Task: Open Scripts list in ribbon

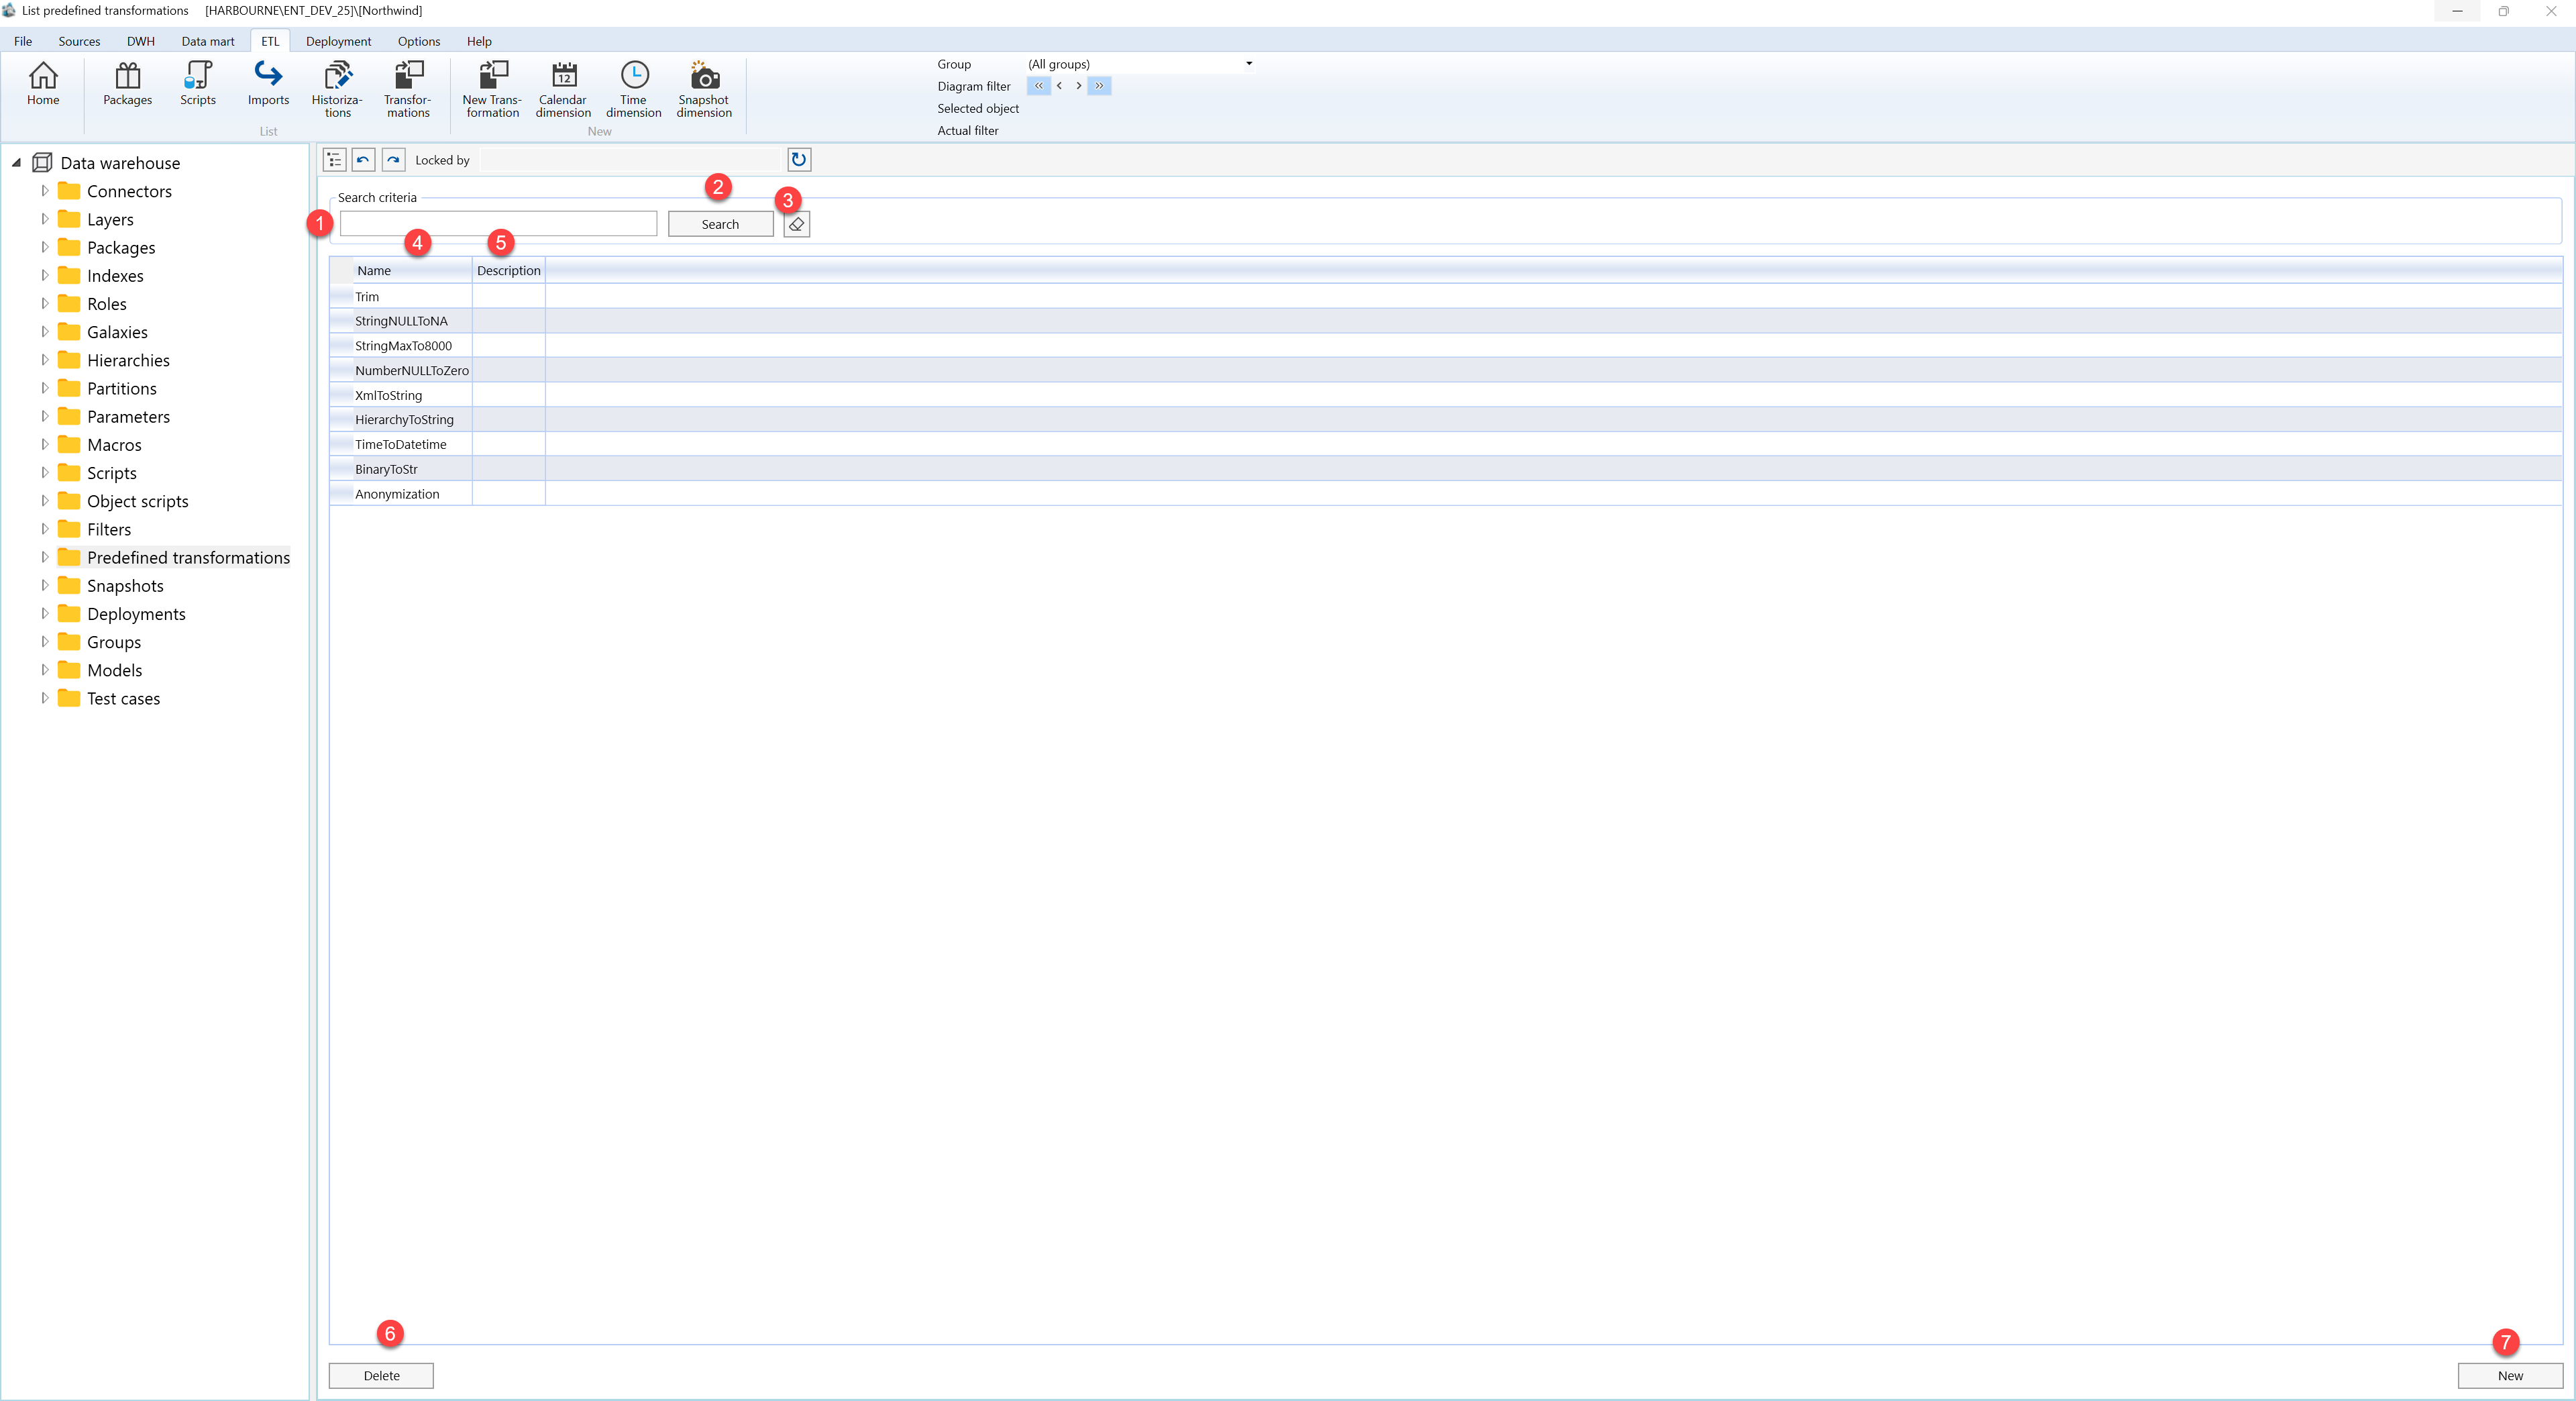Action: tap(198, 84)
